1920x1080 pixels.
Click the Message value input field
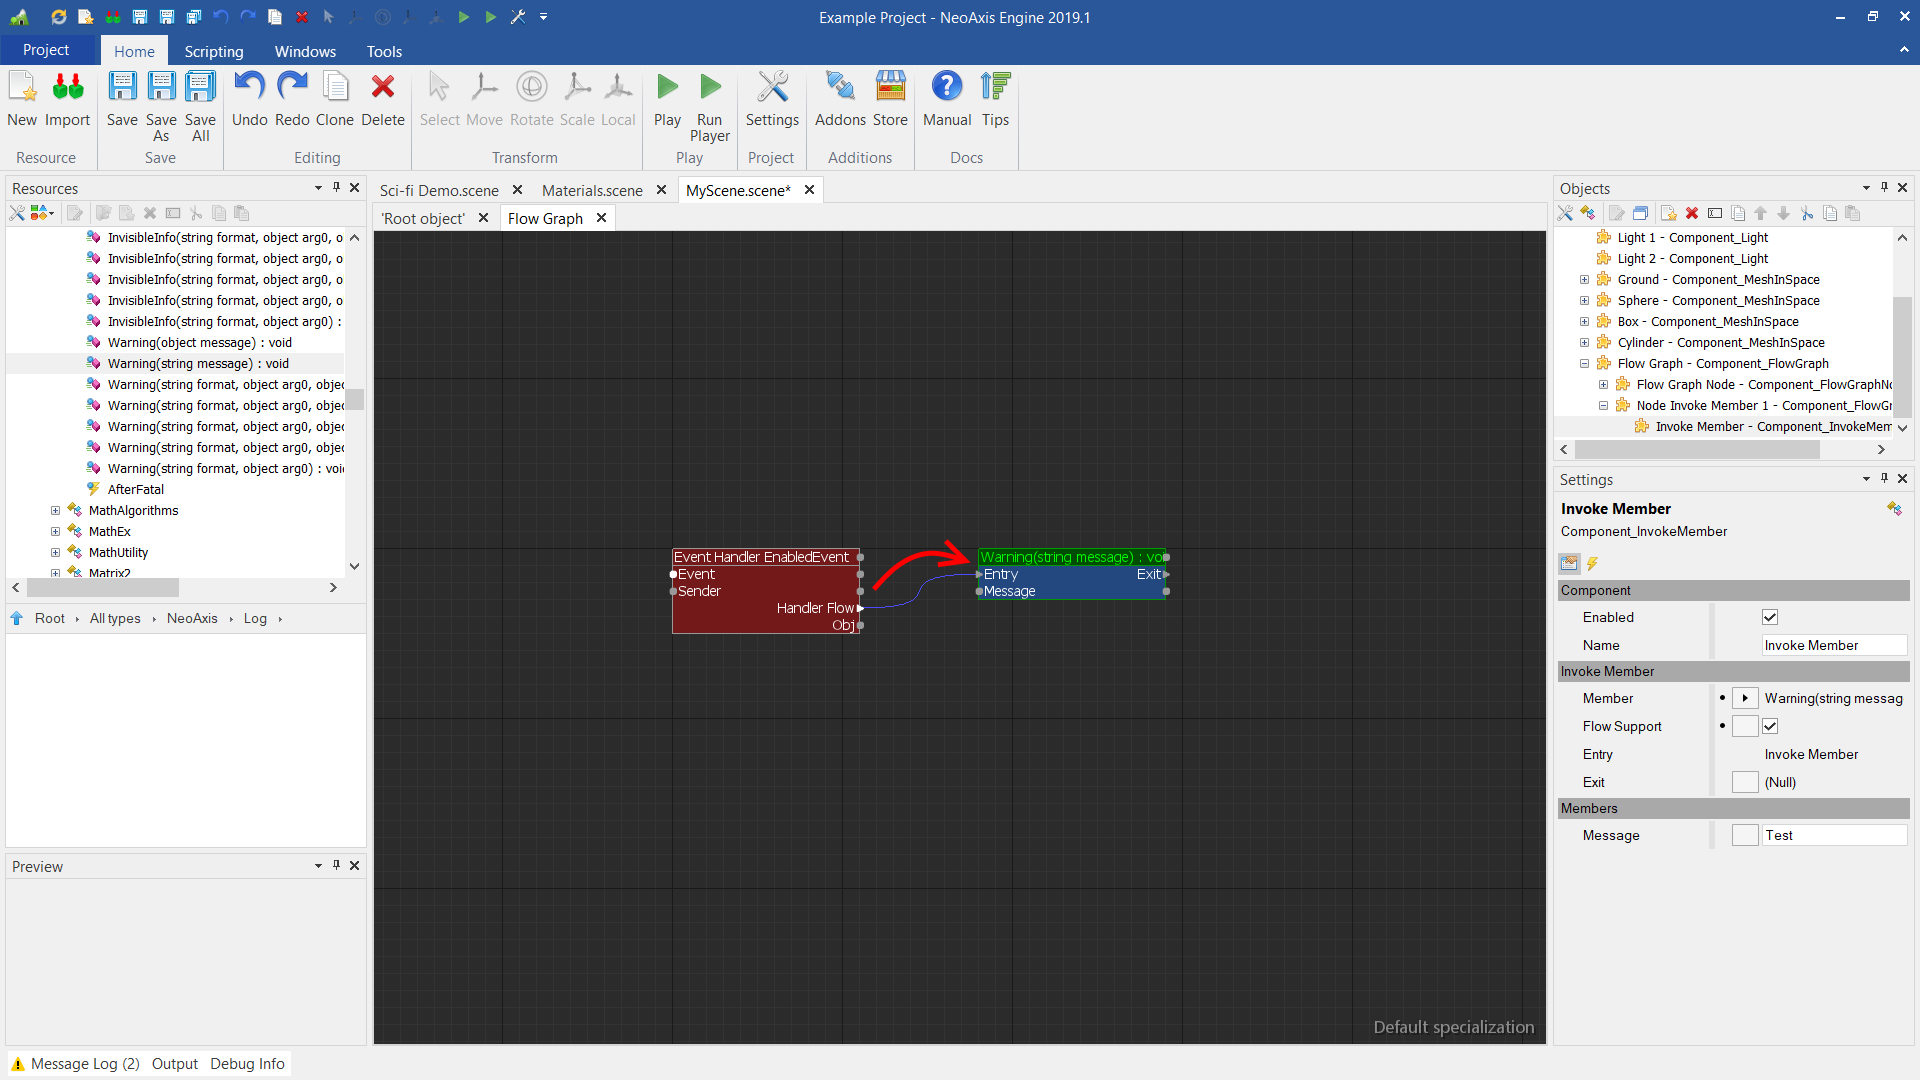[1832, 835]
